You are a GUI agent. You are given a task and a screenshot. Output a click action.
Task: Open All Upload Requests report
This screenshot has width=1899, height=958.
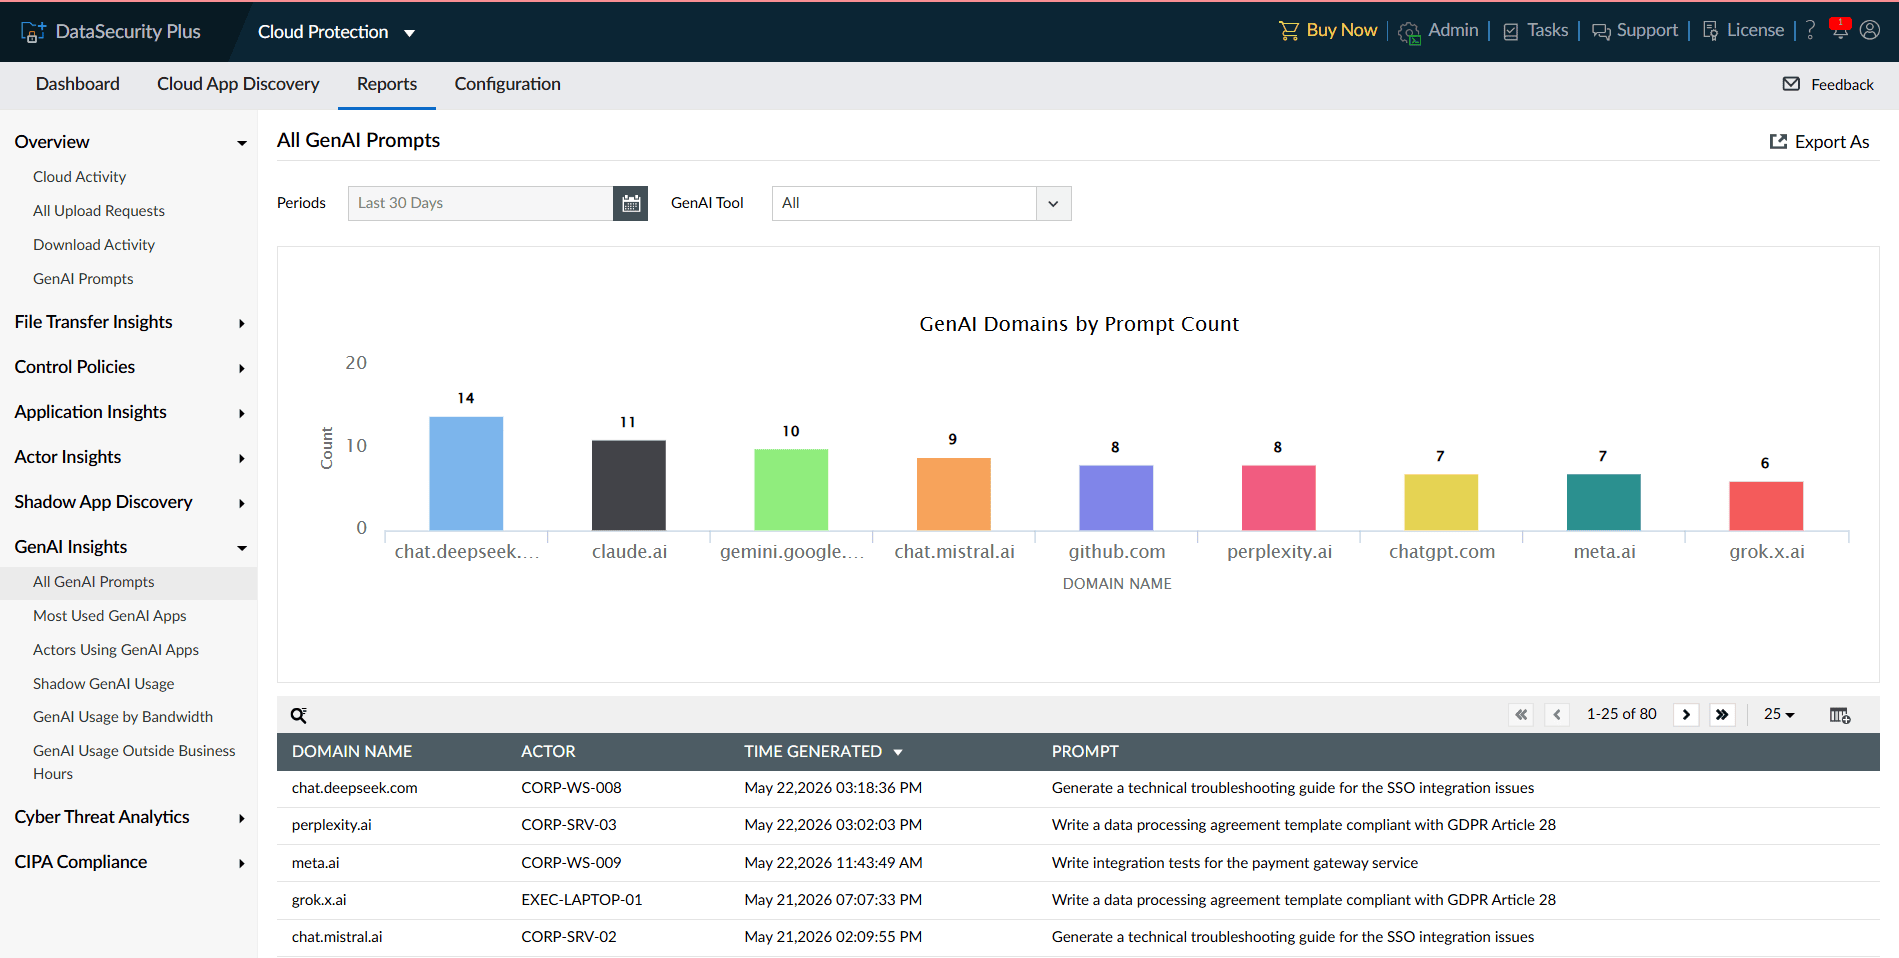[99, 211]
